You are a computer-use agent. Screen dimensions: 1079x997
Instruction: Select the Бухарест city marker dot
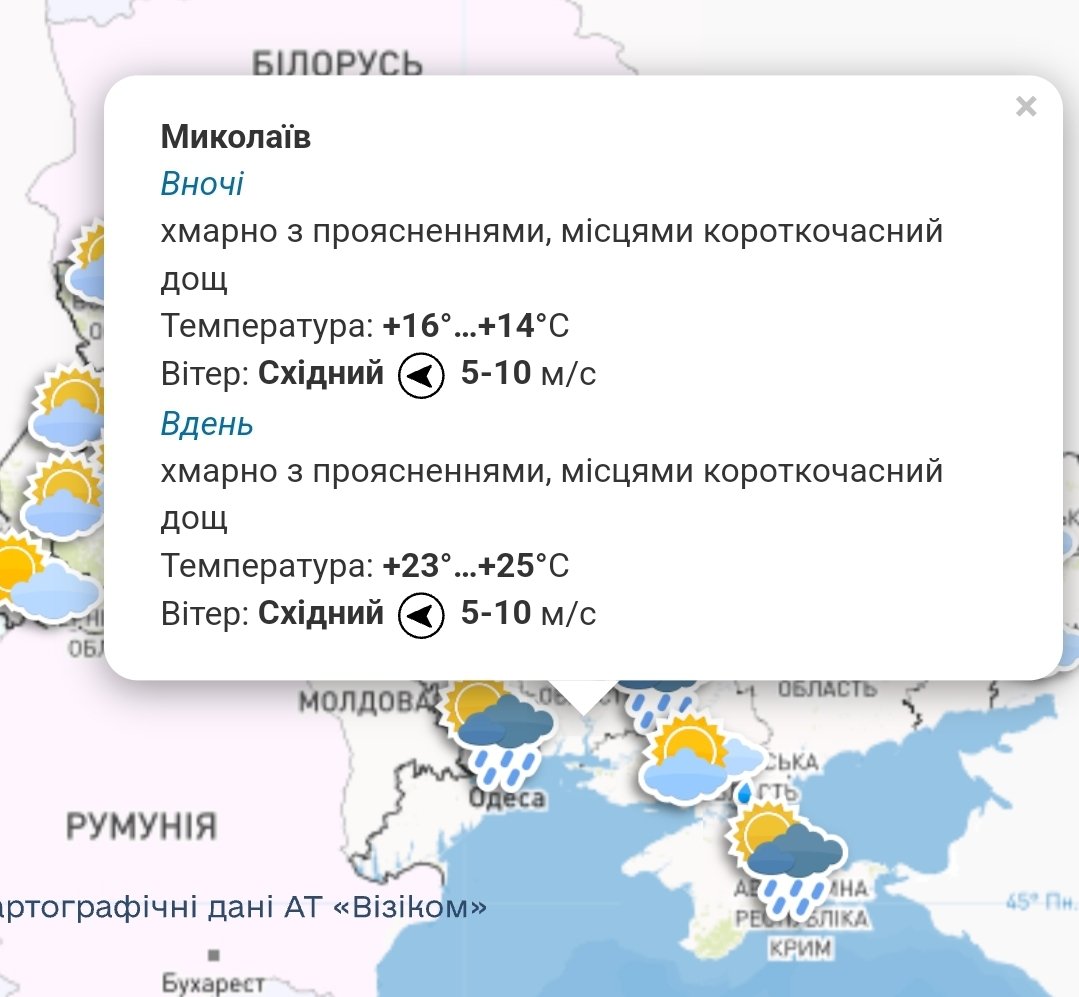coord(213,955)
